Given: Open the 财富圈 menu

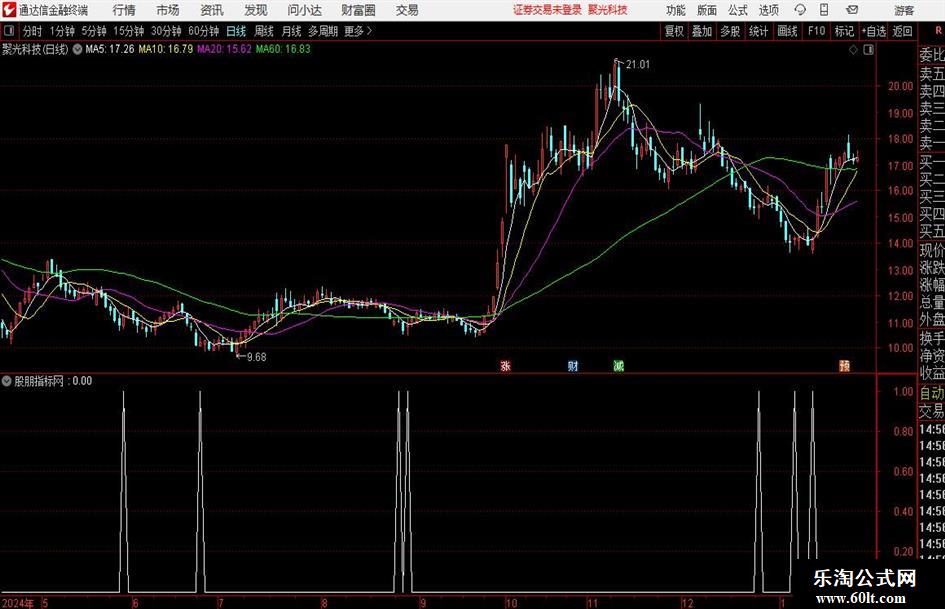Looking at the screenshot, I should click(358, 10).
